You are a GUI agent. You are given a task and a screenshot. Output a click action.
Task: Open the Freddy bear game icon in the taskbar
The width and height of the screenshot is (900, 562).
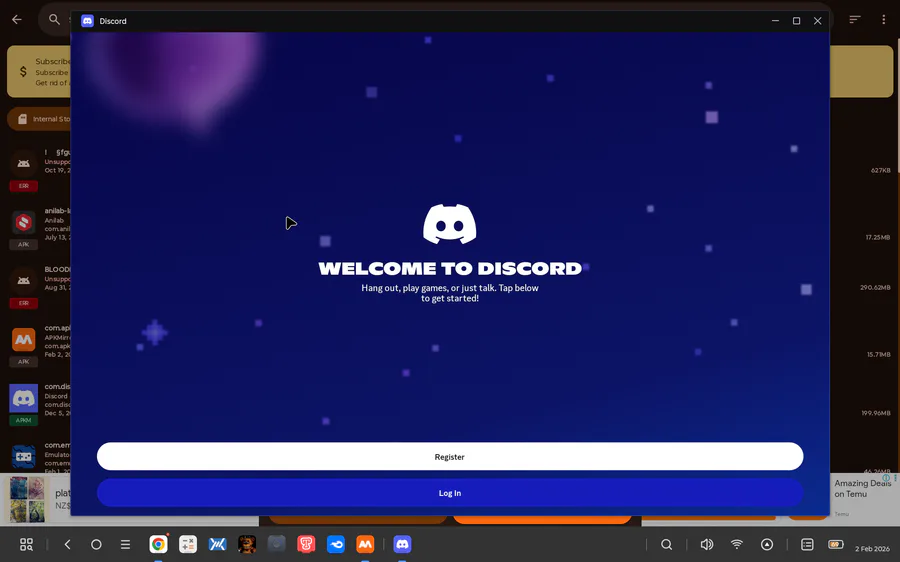[x=247, y=544]
